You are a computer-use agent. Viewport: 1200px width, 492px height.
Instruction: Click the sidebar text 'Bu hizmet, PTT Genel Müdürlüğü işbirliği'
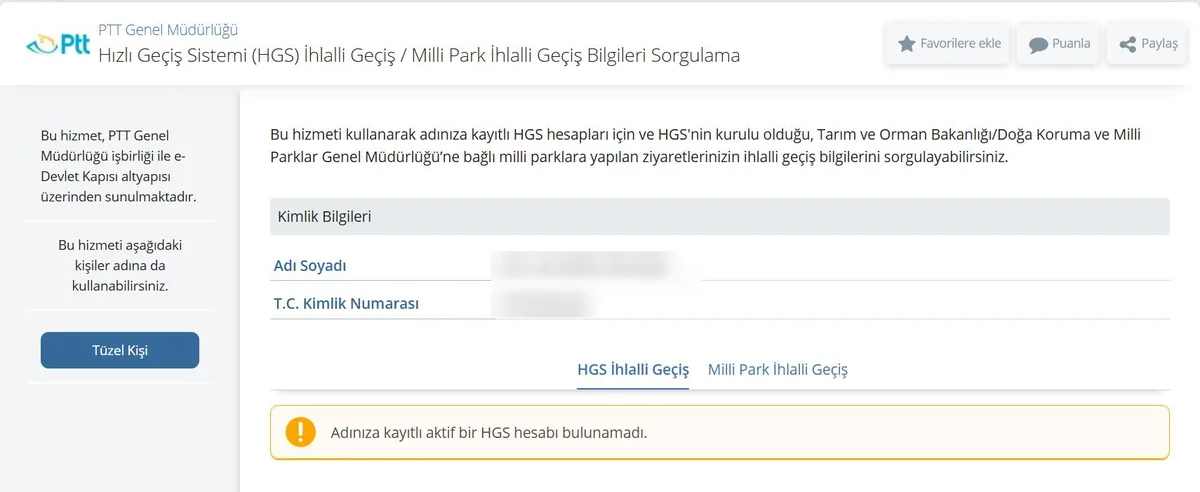119,165
